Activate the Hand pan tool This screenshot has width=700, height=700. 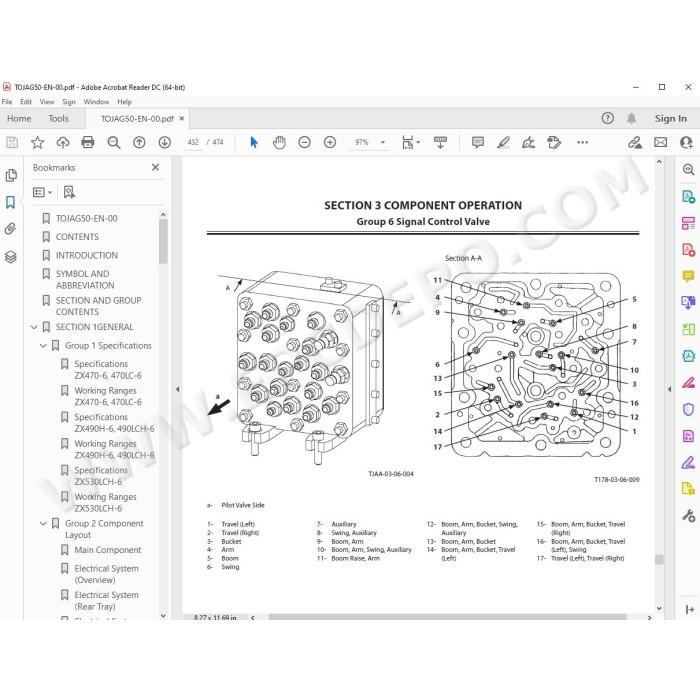(279, 142)
